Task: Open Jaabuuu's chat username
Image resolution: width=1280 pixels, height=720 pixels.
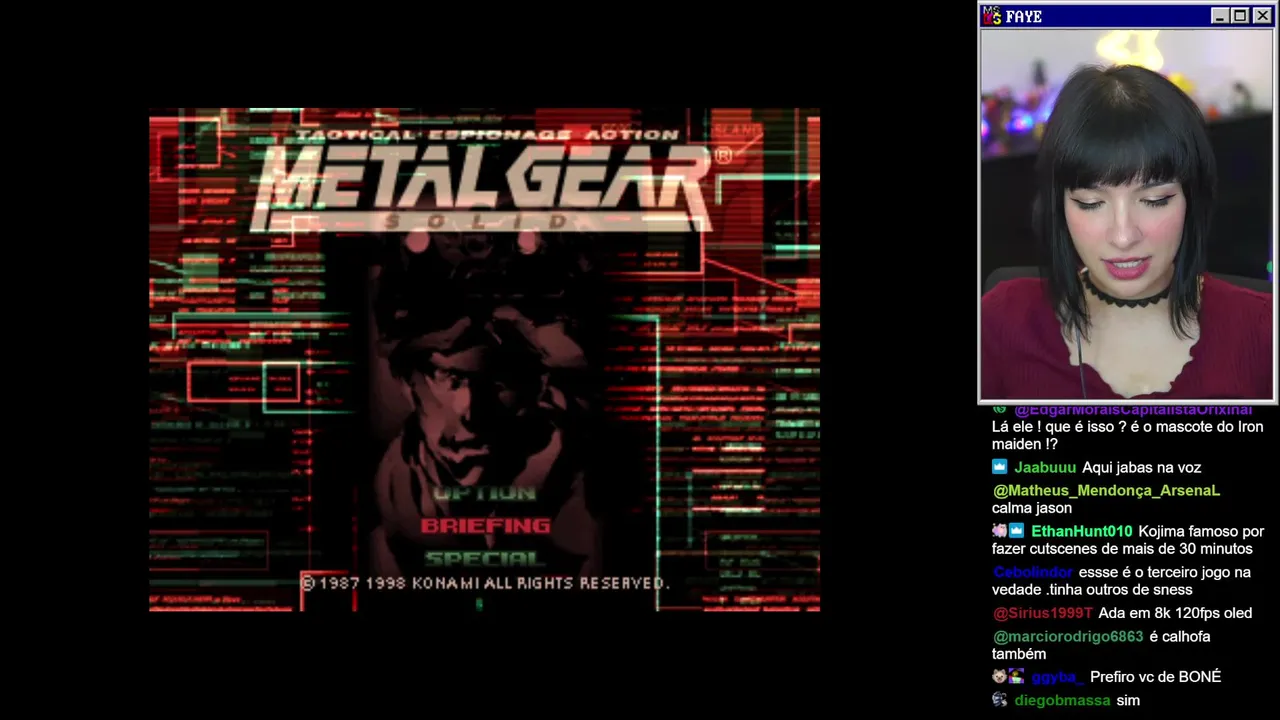Action: (1045, 467)
